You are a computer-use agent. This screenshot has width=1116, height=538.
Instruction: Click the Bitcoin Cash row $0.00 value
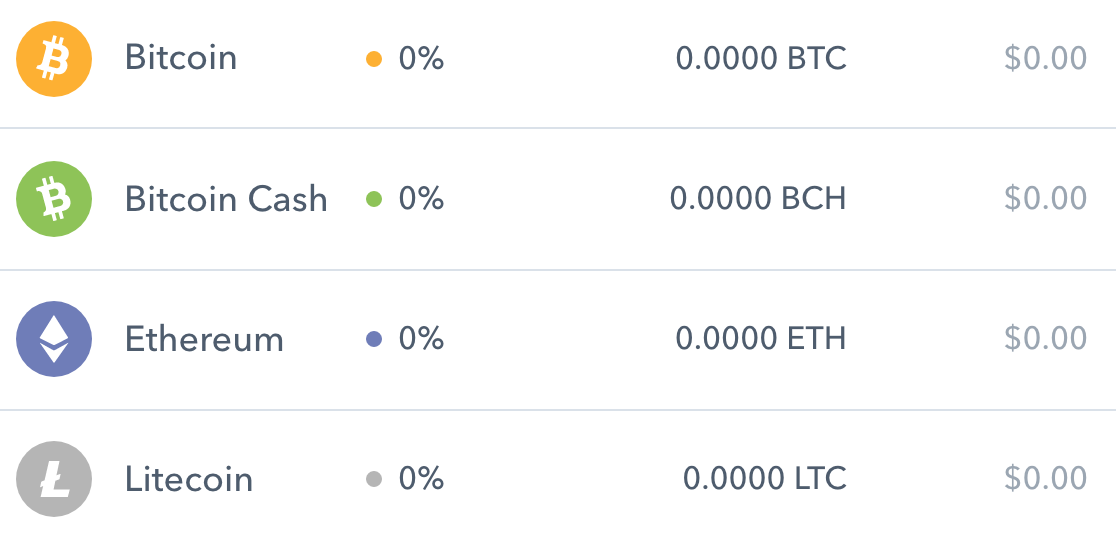coord(1045,199)
